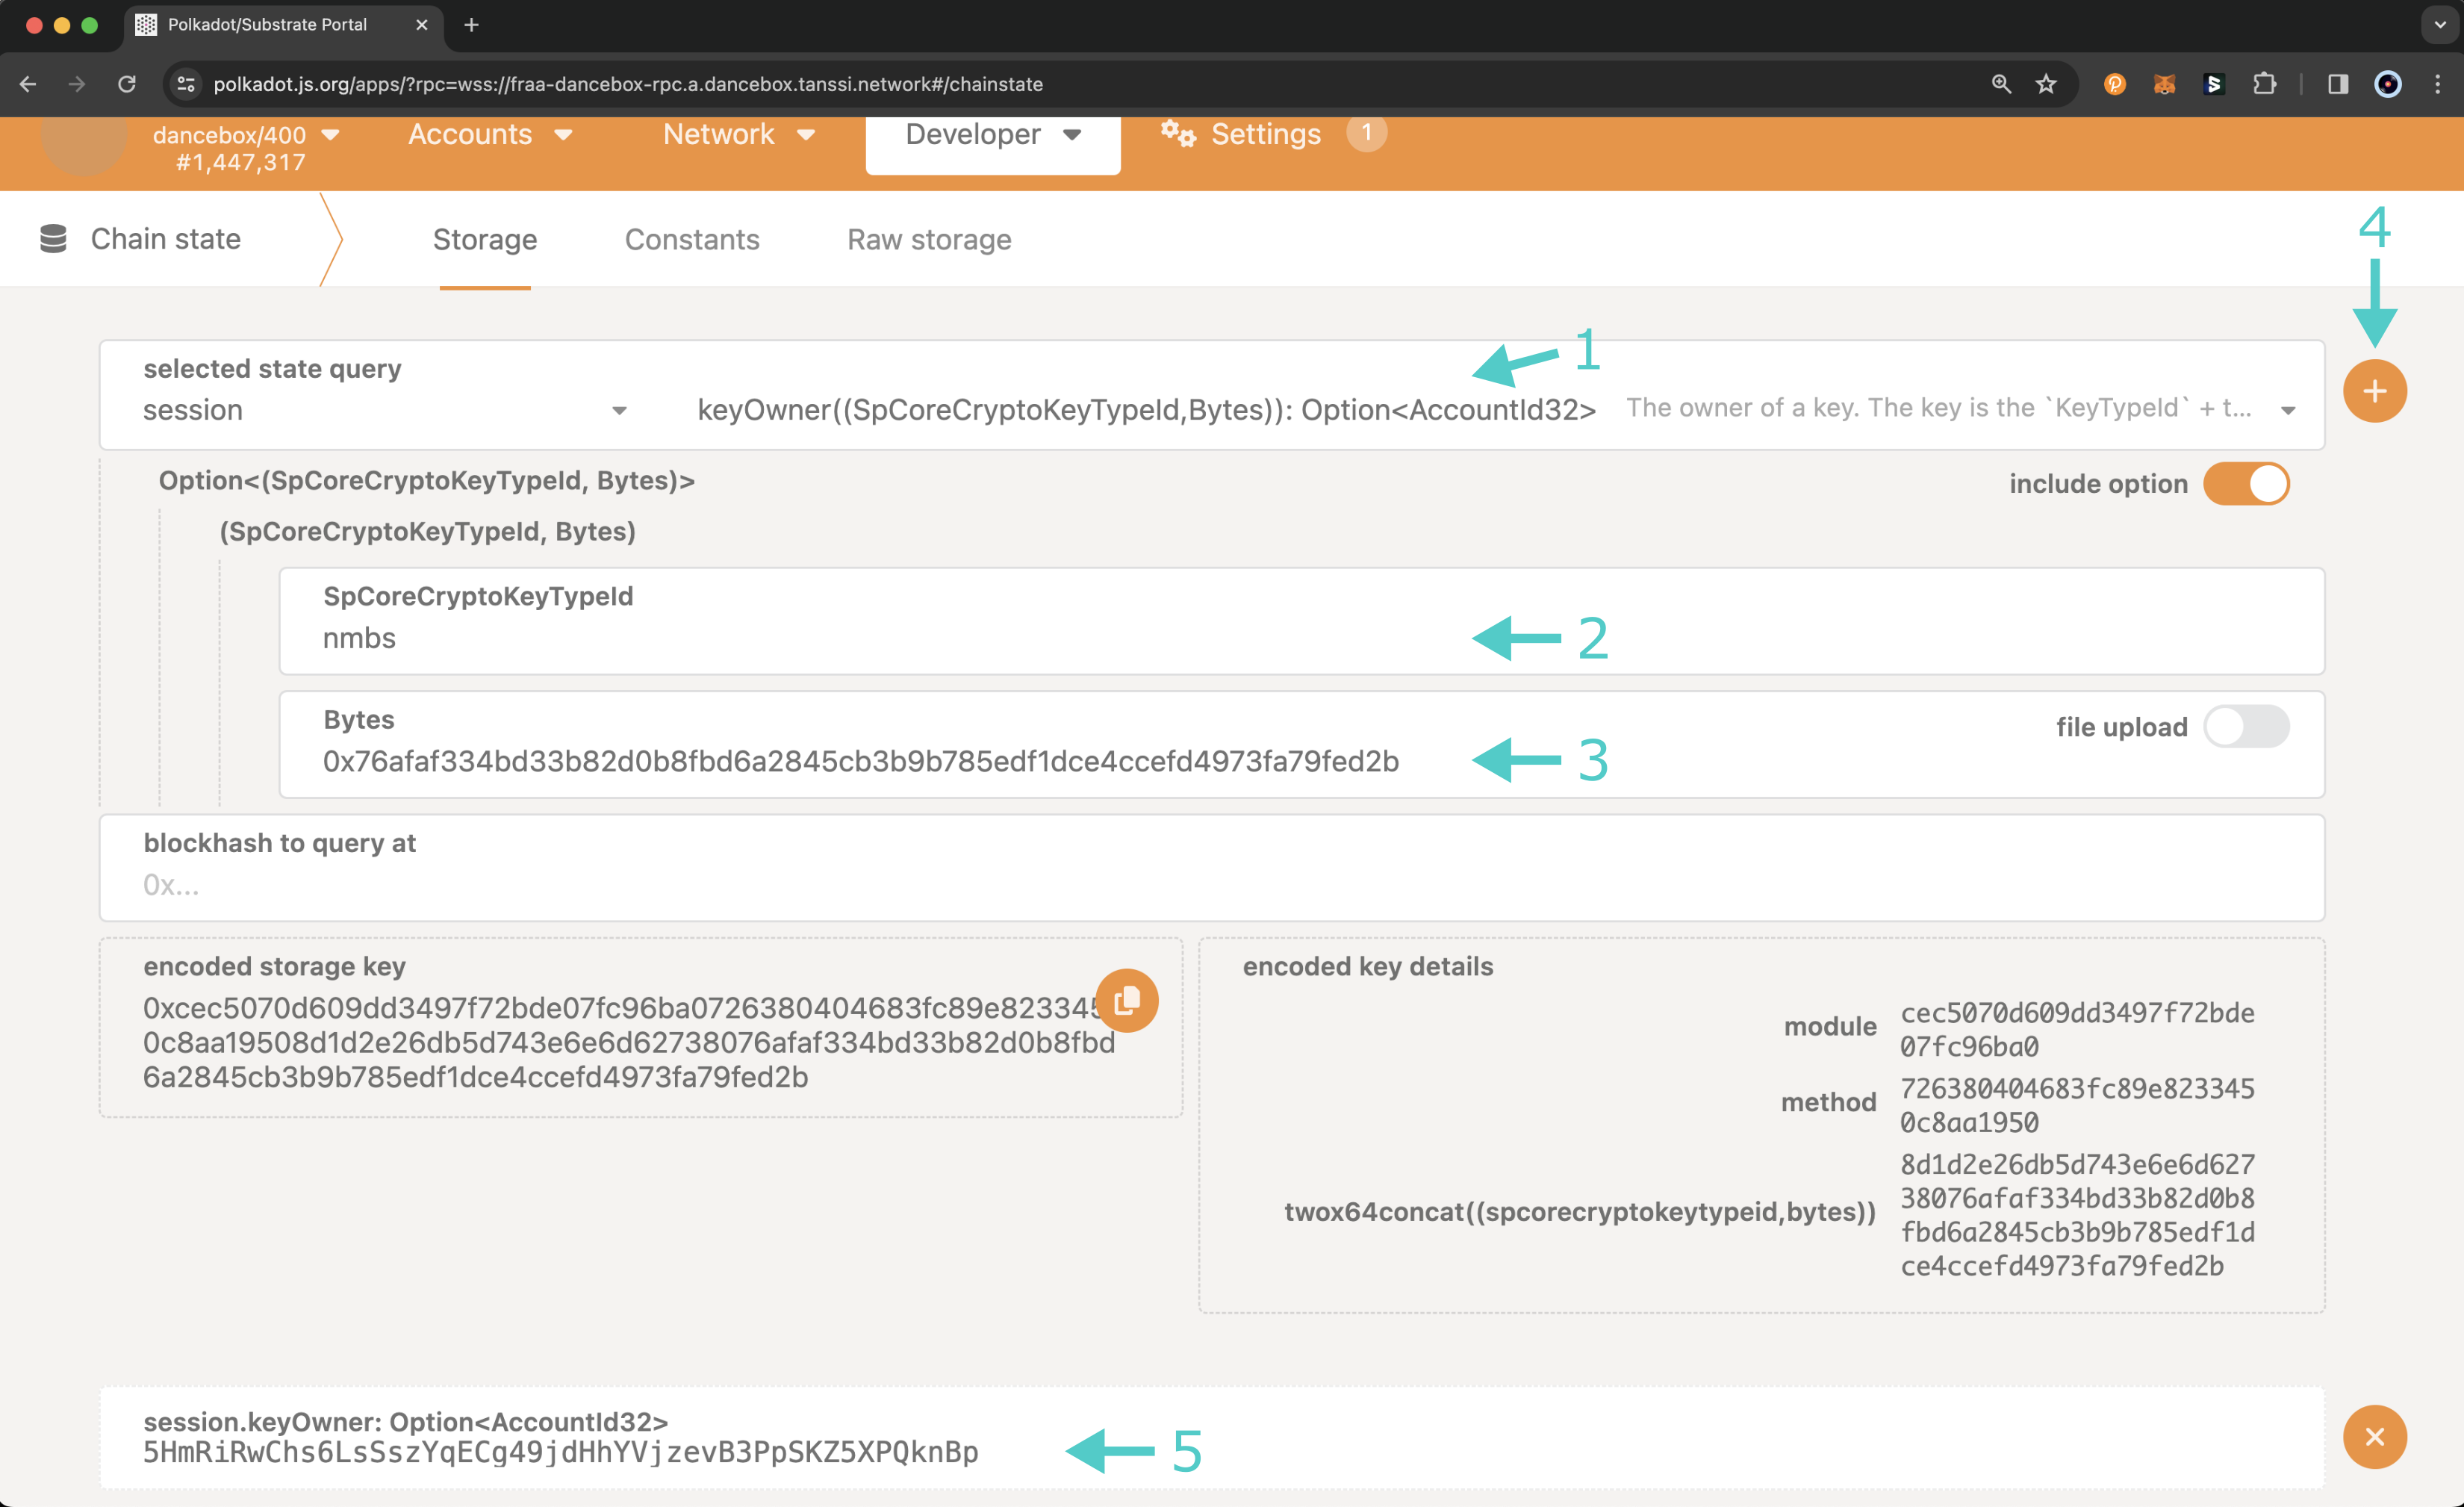This screenshot has width=2464, height=1507.
Task: Open the browser profile avatar
Action: tap(2387, 84)
